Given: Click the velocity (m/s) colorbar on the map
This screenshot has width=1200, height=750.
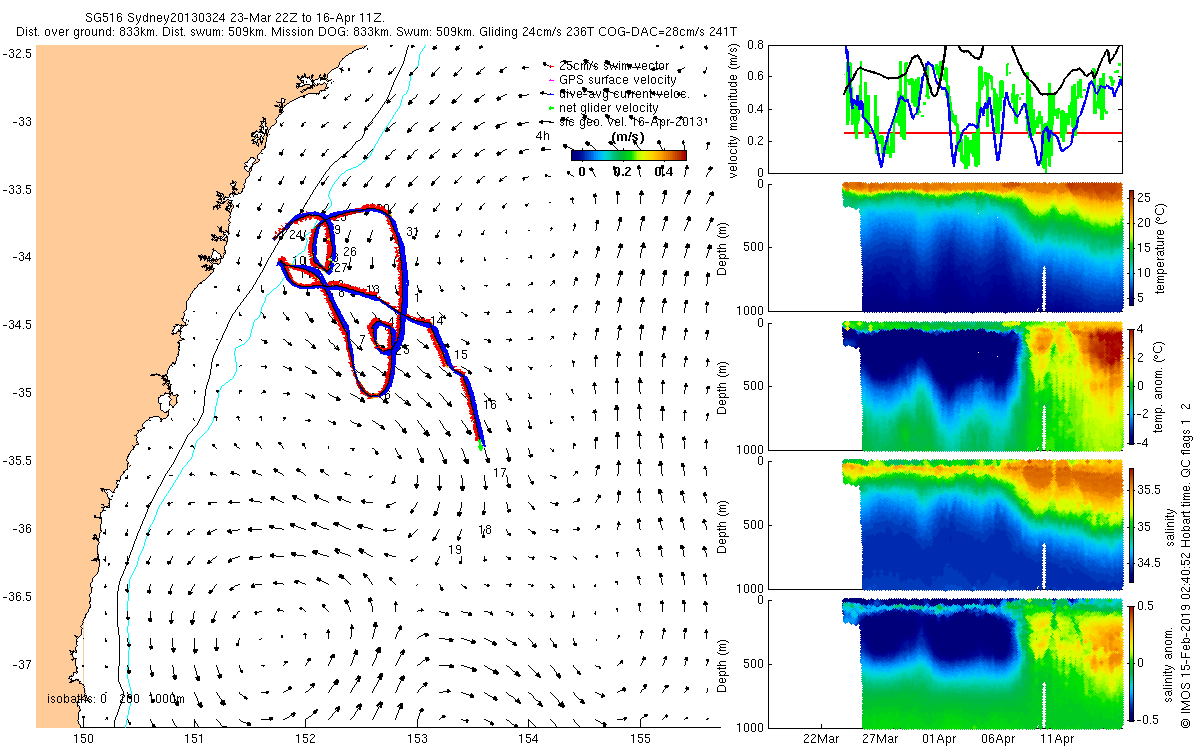Looking at the screenshot, I should (x=629, y=155).
